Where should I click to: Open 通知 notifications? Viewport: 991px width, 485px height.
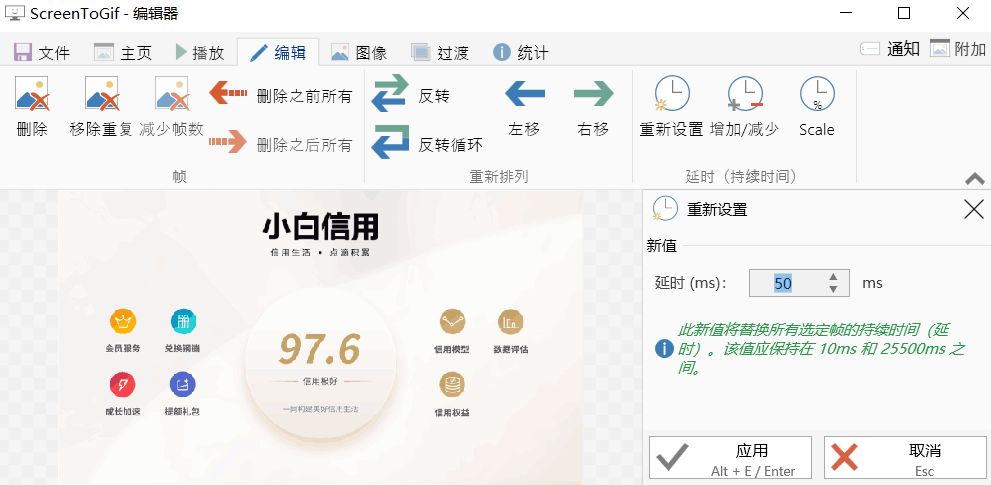[890, 49]
